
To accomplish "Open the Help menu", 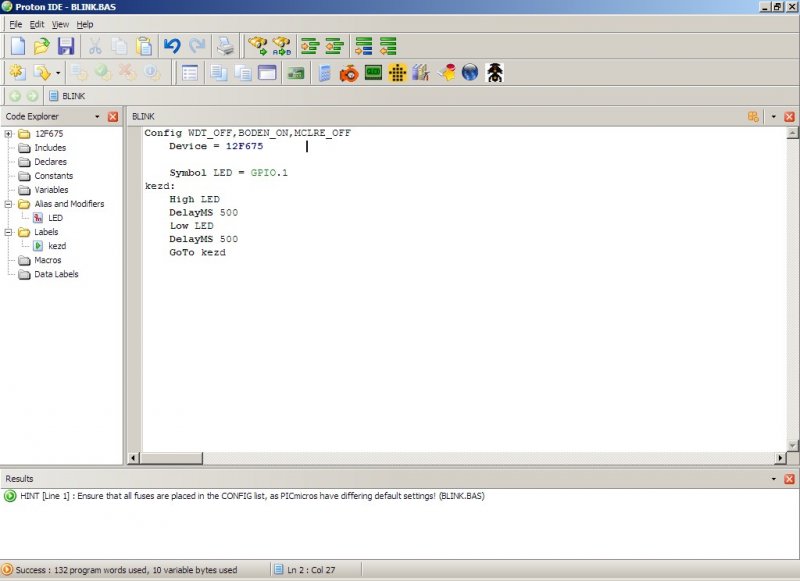I will pyautogui.click(x=85, y=24).
